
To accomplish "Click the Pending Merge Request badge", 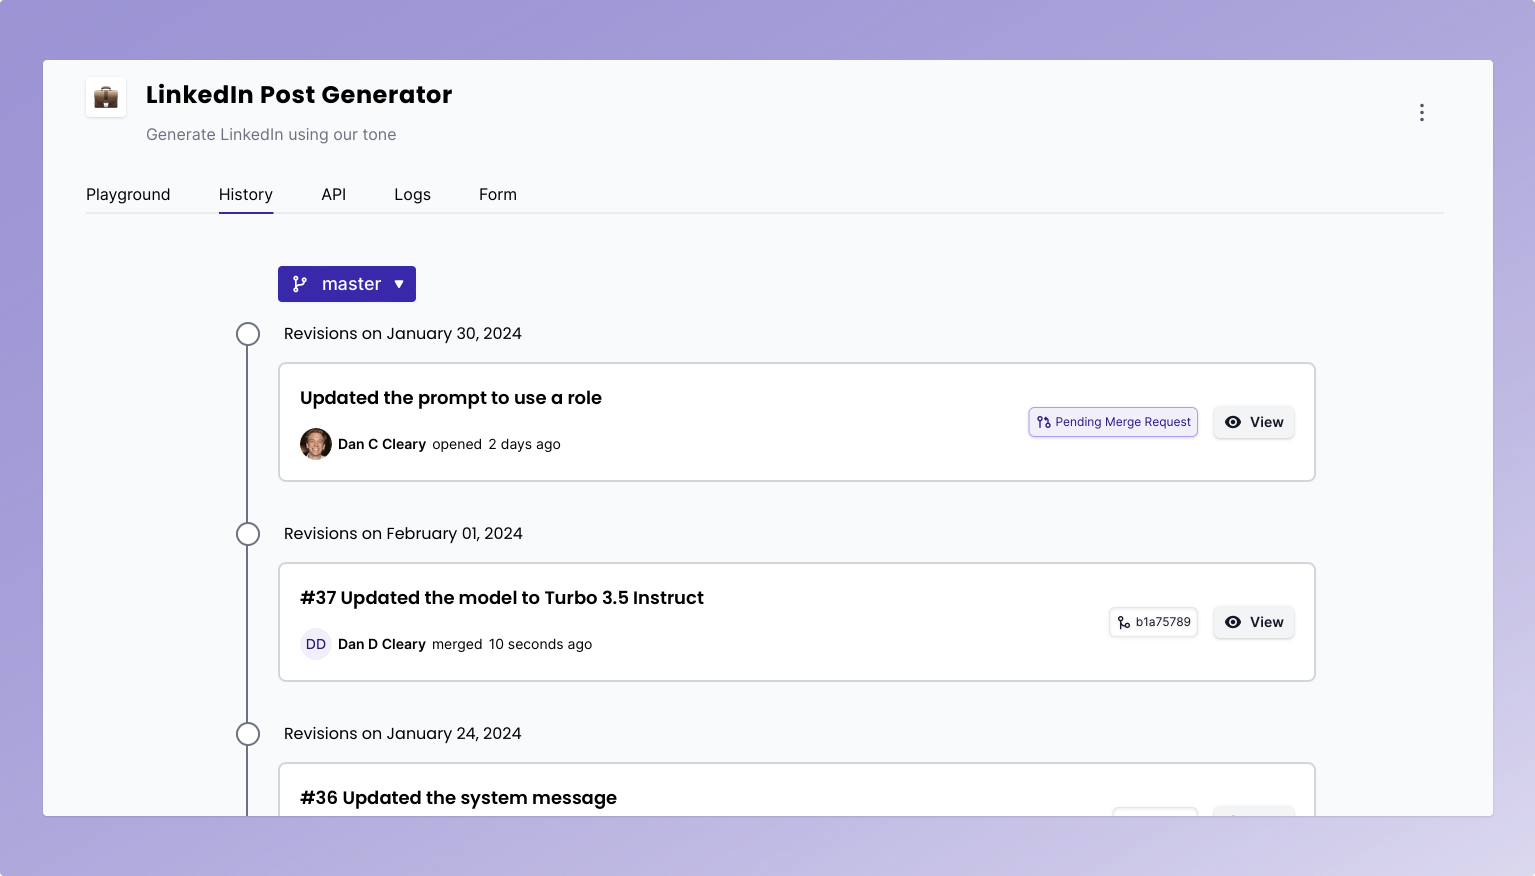I will point(1113,422).
